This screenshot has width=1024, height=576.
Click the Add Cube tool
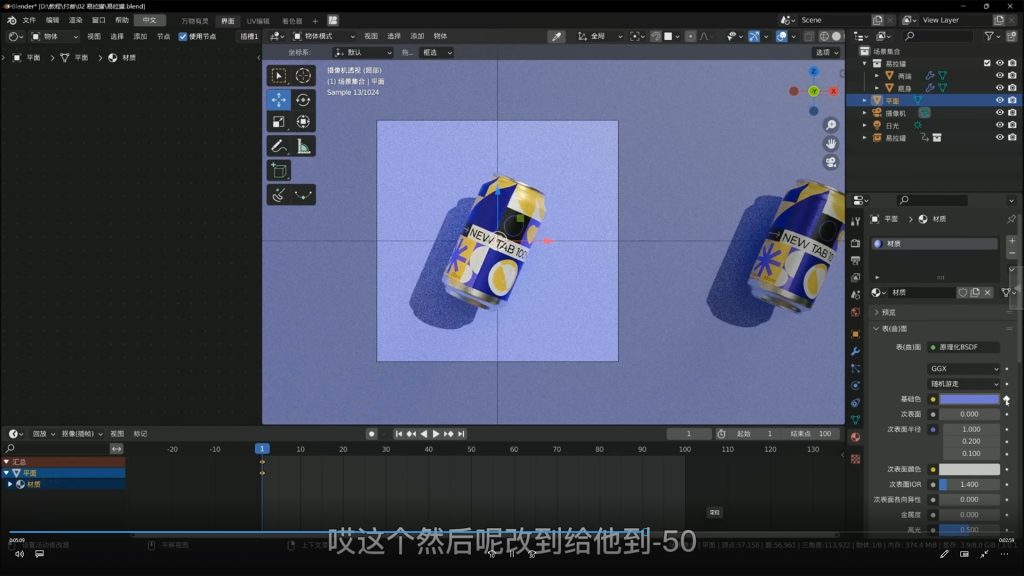[x=279, y=171]
